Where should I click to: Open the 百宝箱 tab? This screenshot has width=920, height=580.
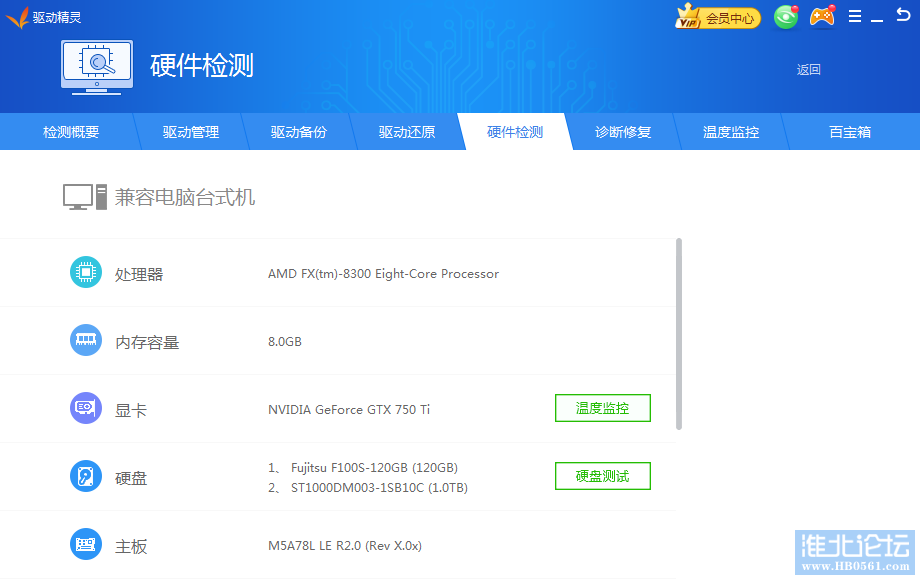[x=850, y=132]
